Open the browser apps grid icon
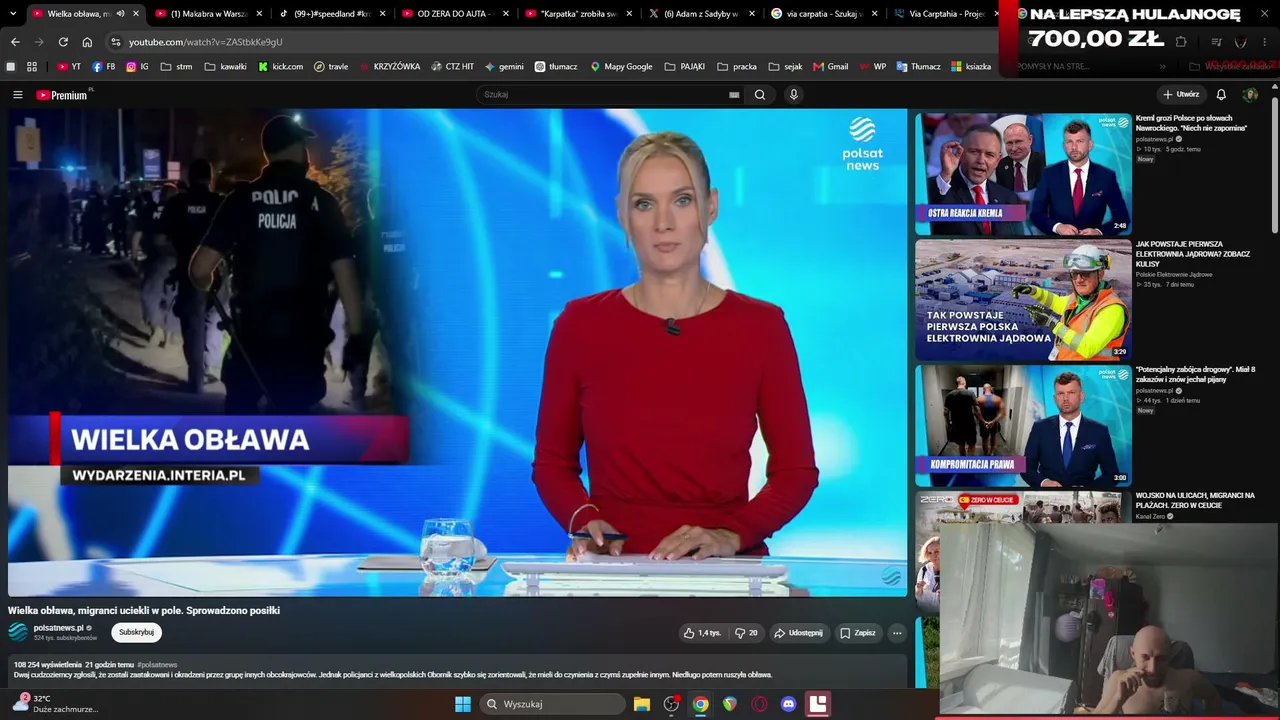 pos(32,67)
